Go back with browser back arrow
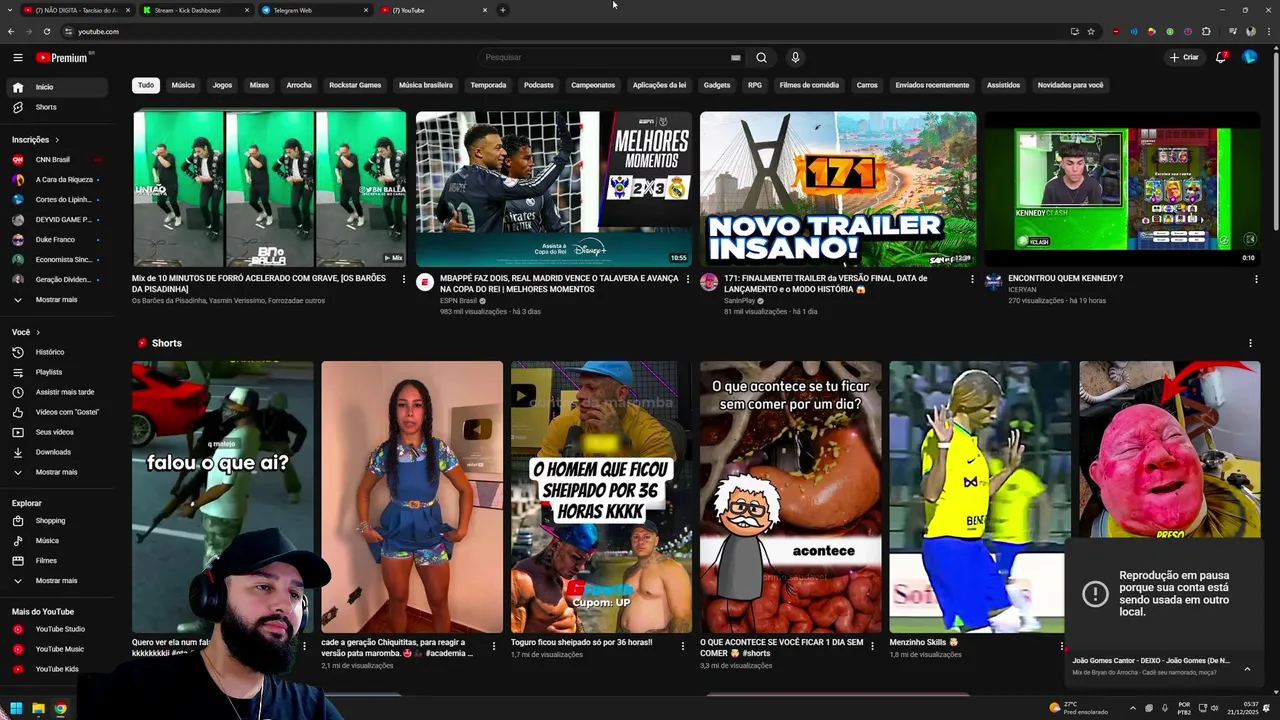The height and width of the screenshot is (720, 1280). 11,31
